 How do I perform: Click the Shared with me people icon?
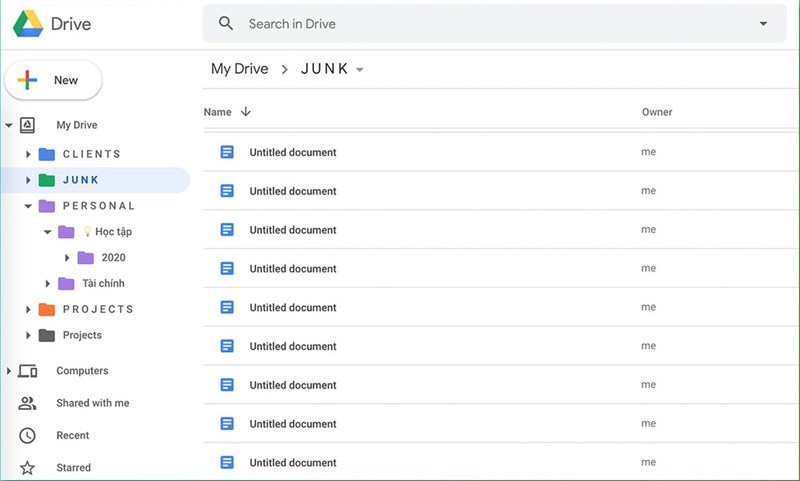pyautogui.click(x=28, y=403)
